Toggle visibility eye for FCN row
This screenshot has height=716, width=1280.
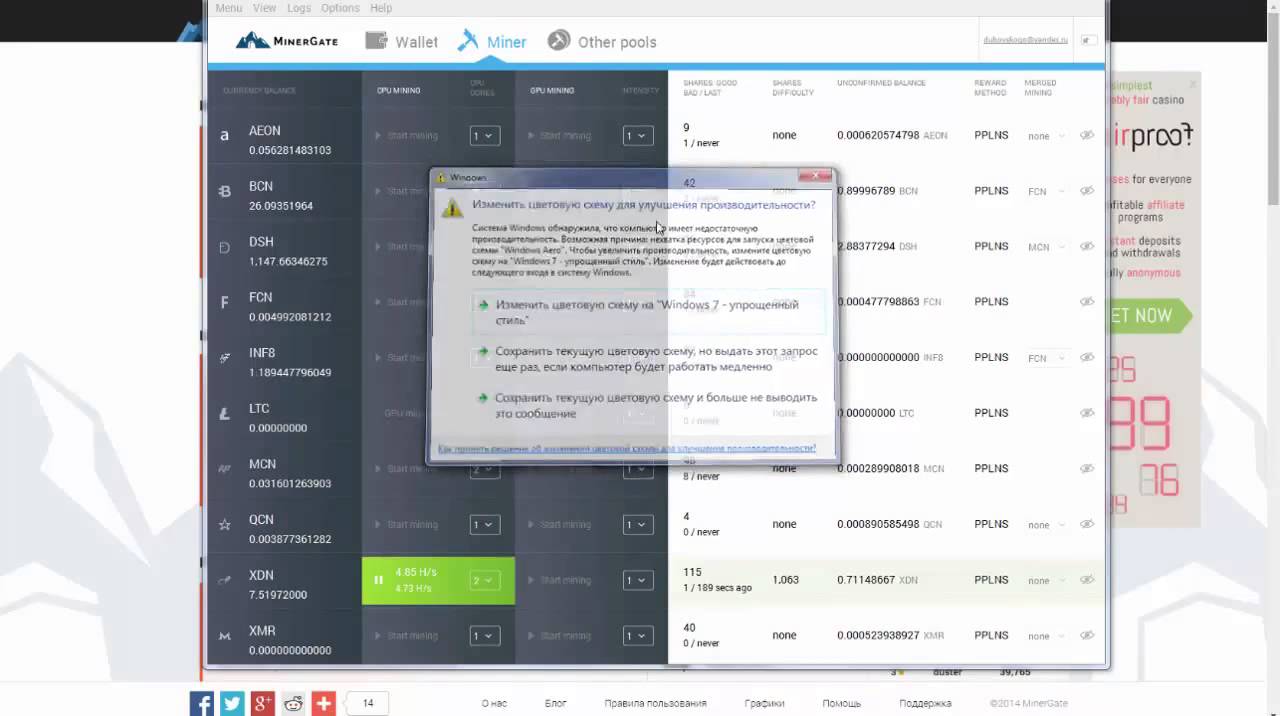pos(1087,302)
